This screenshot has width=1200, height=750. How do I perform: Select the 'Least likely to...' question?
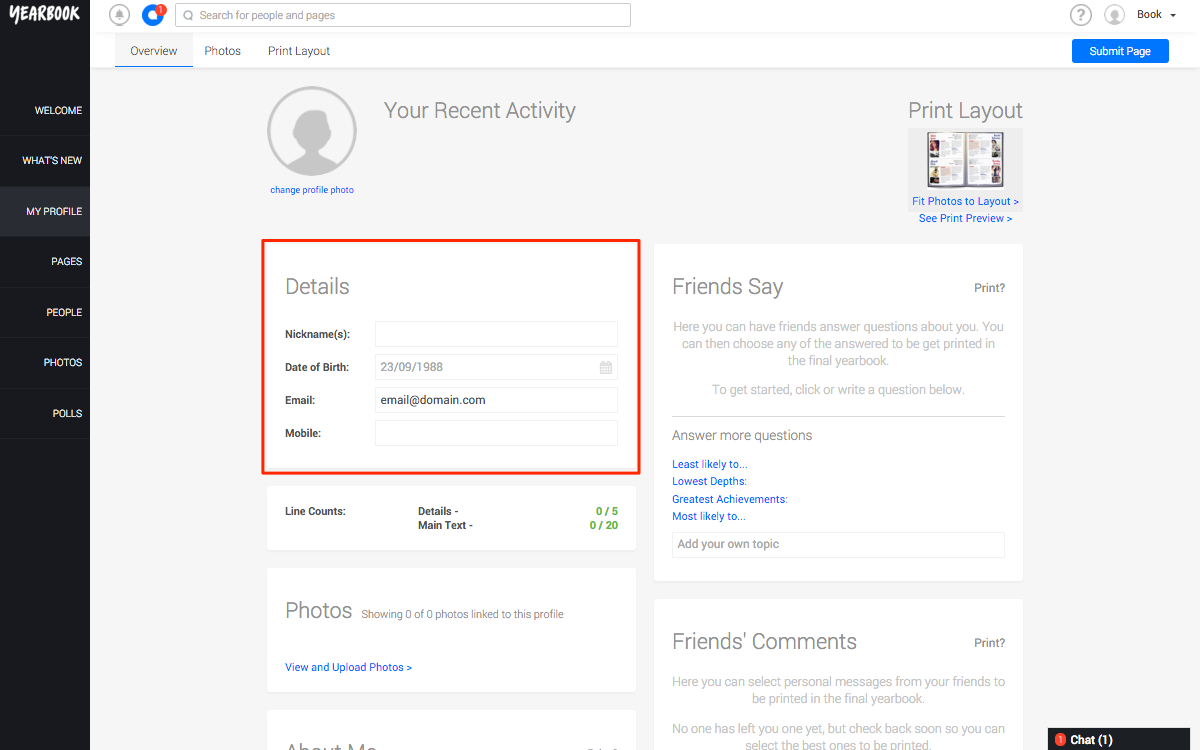pyautogui.click(x=709, y=464)
